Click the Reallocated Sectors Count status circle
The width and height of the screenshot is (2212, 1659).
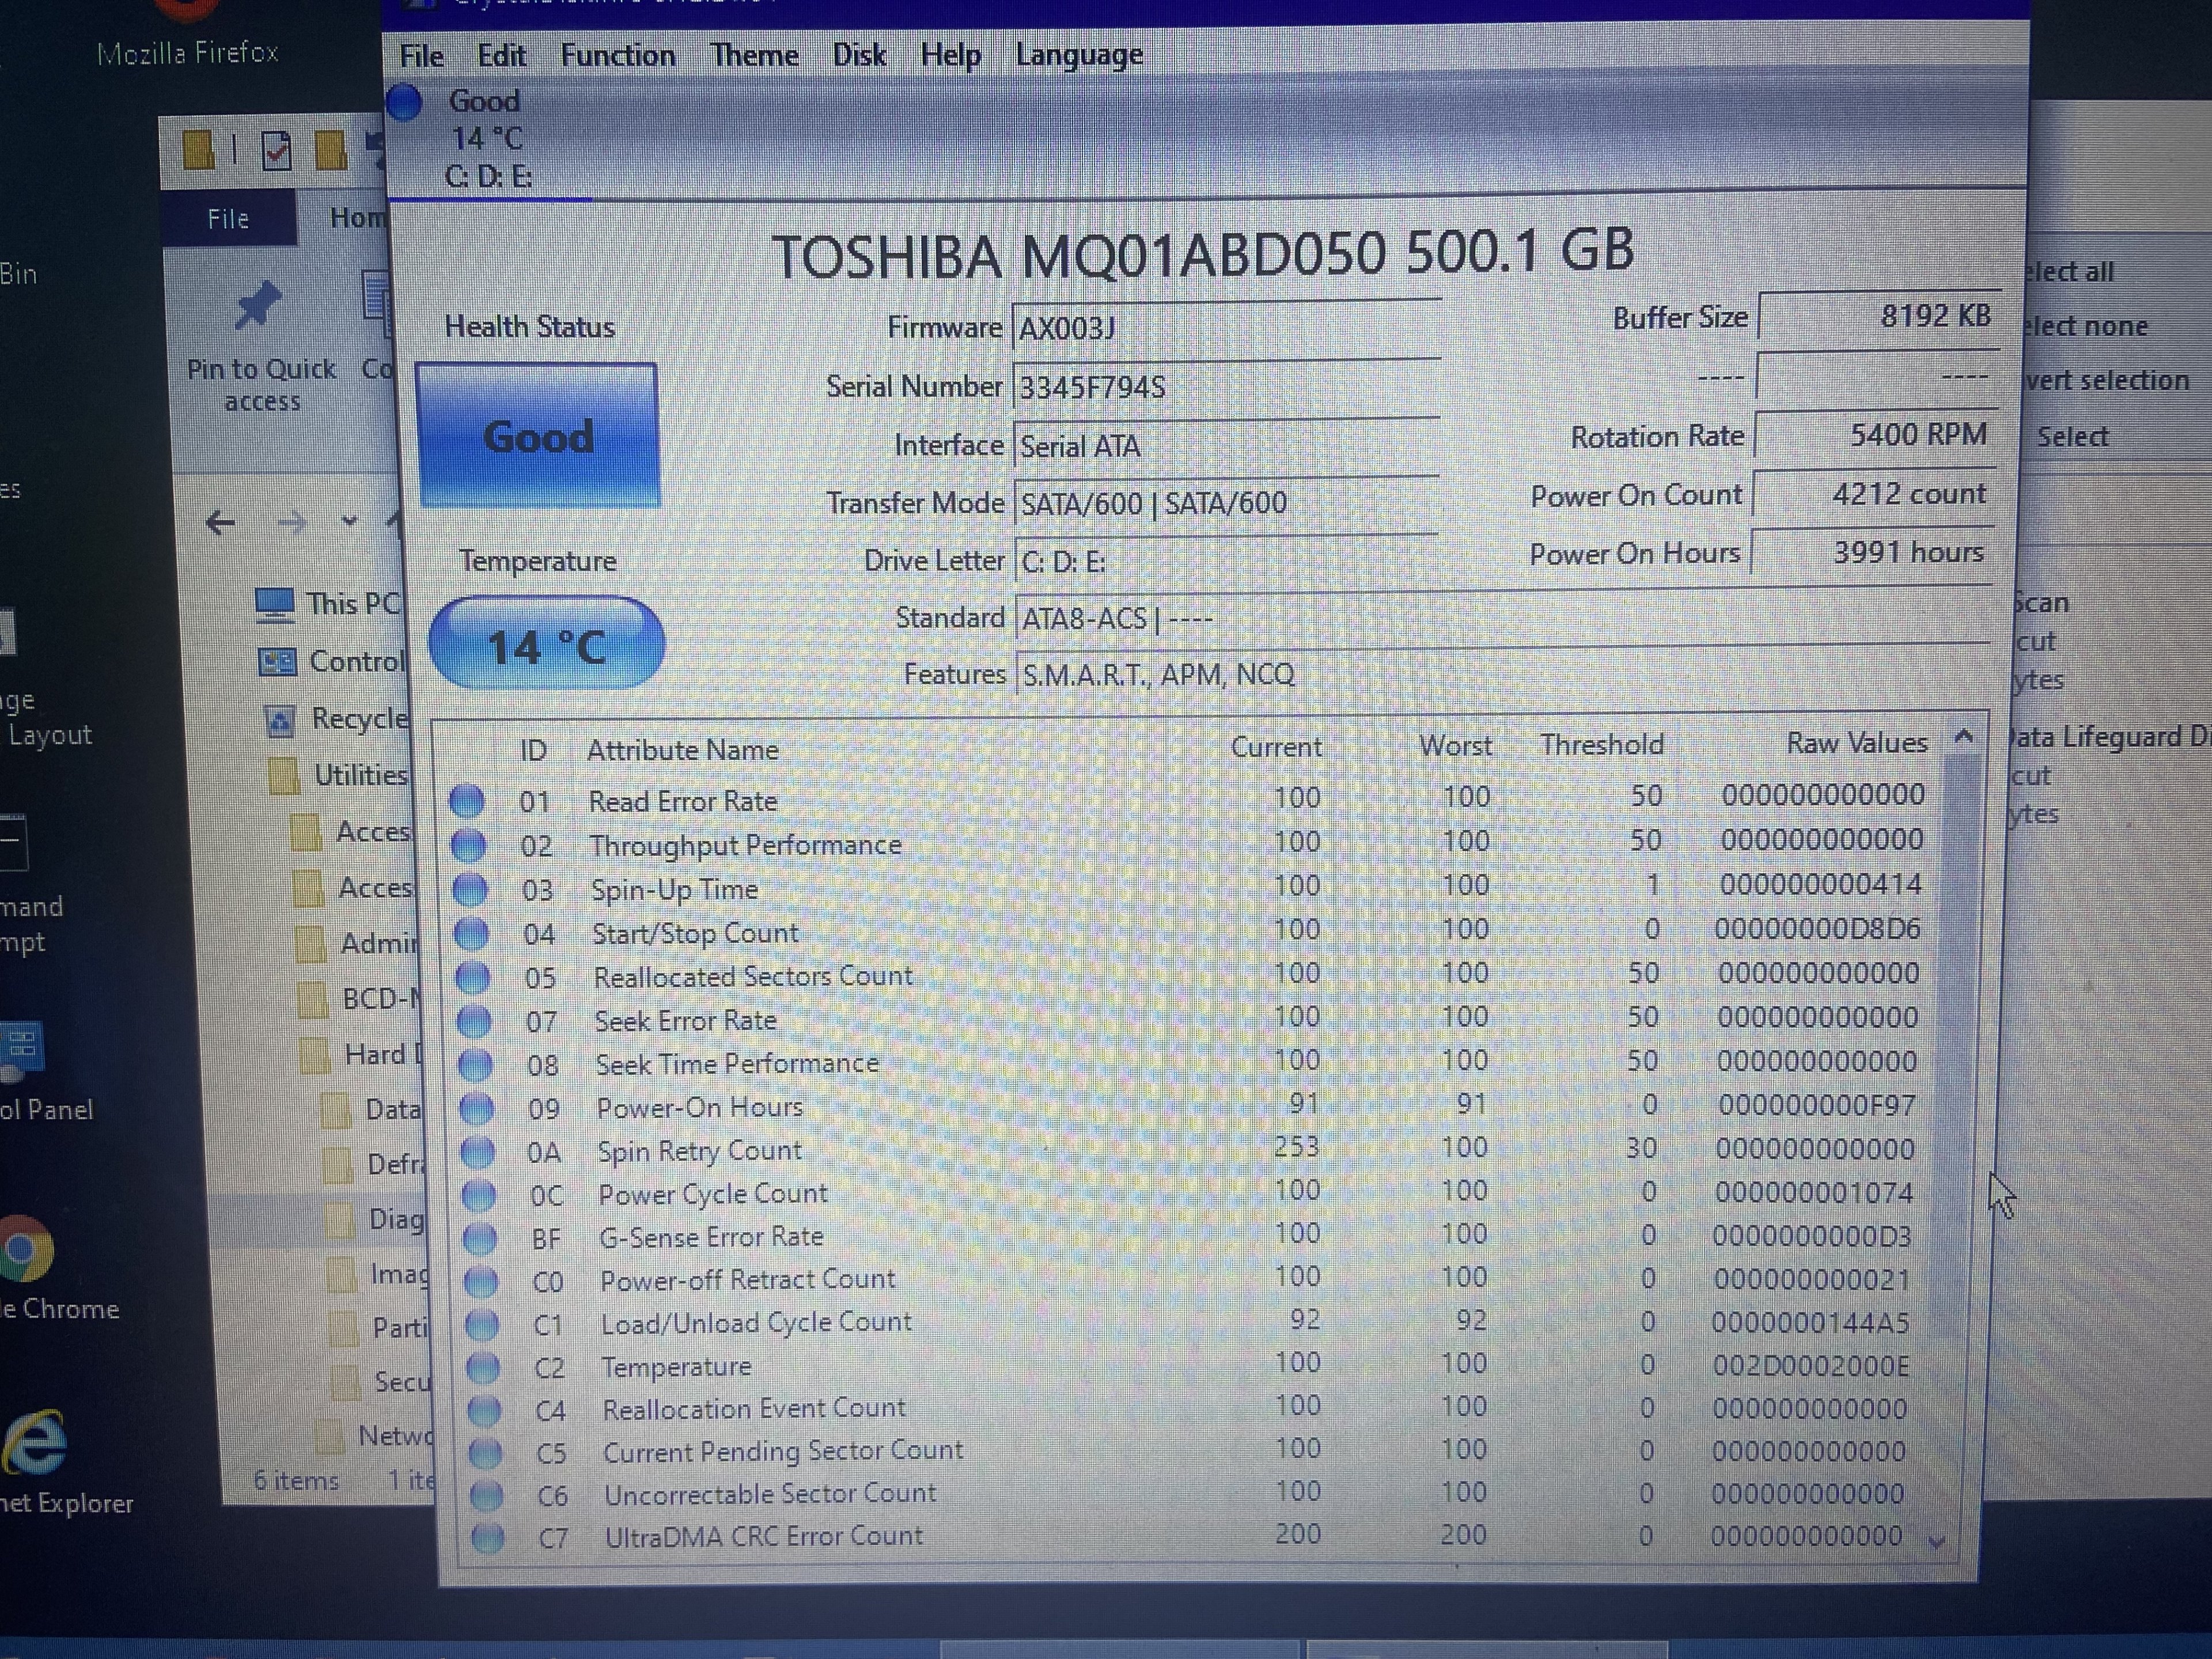point(473,976)
